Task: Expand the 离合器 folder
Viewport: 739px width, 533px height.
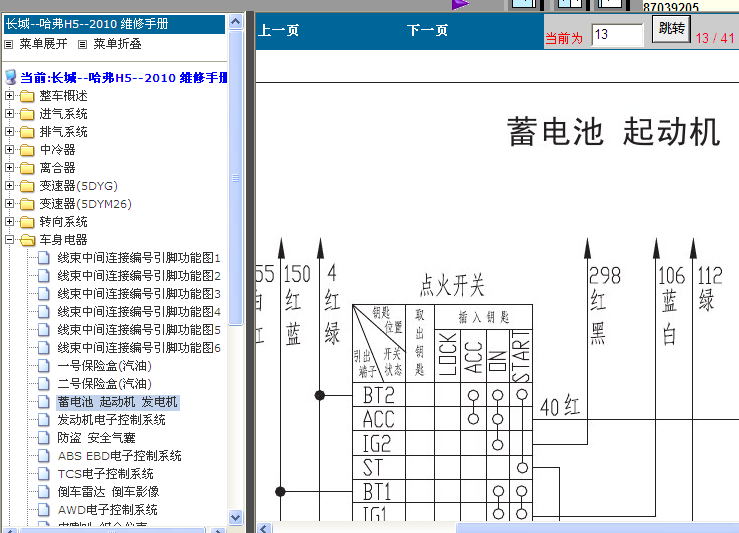Action: coord(9,167)
